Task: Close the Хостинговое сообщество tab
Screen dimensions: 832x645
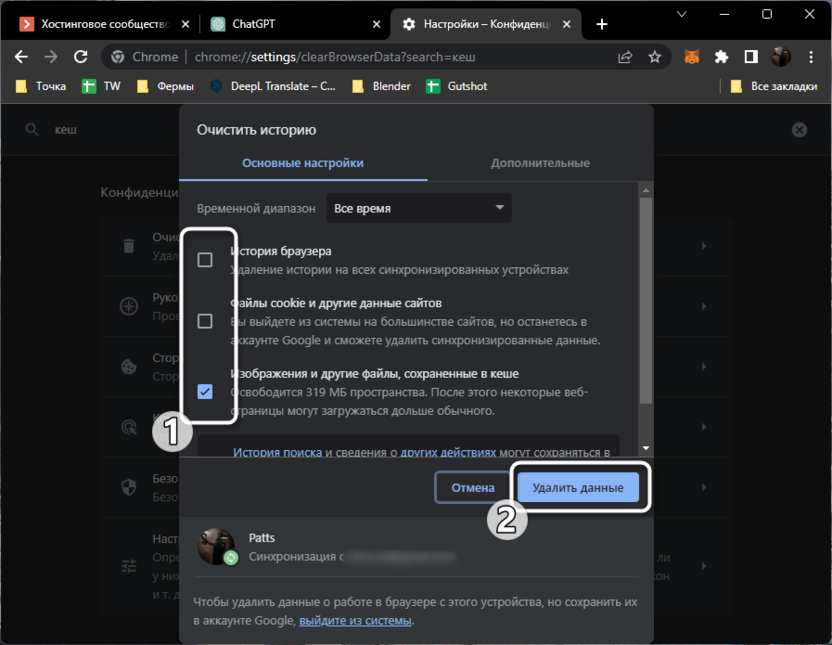Action: (x=185, y=24)
